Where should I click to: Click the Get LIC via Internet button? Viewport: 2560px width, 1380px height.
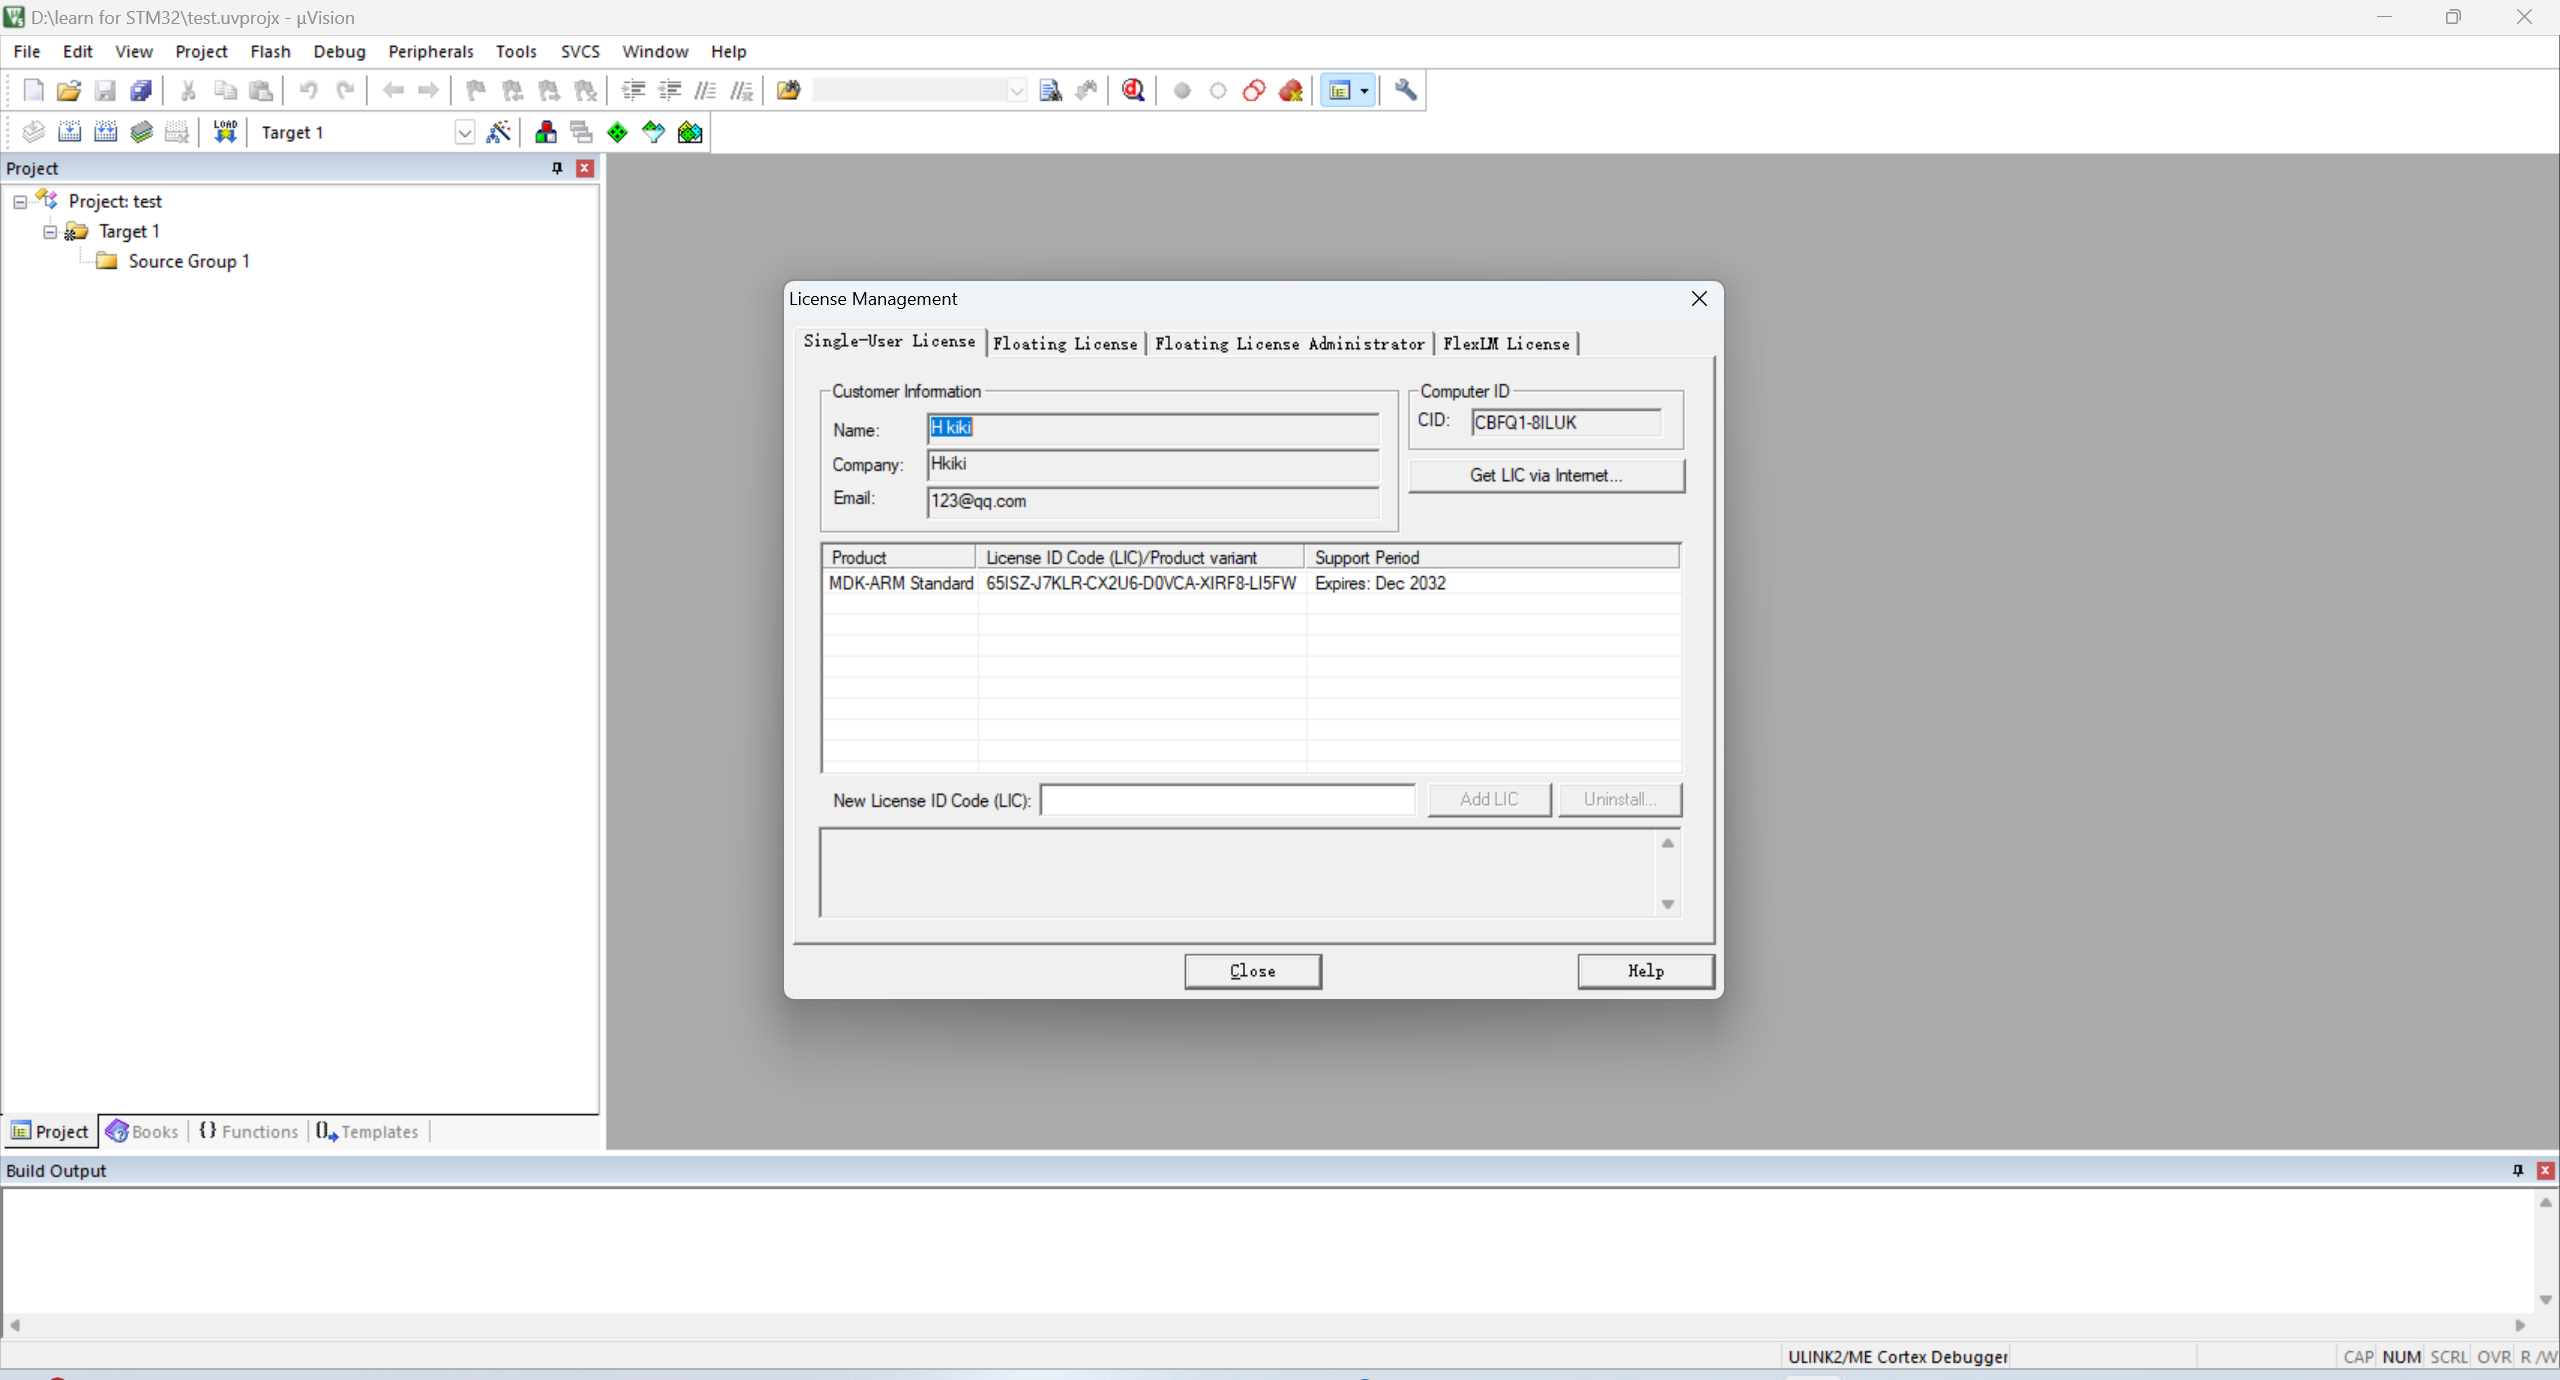[x=1545, y=475]
